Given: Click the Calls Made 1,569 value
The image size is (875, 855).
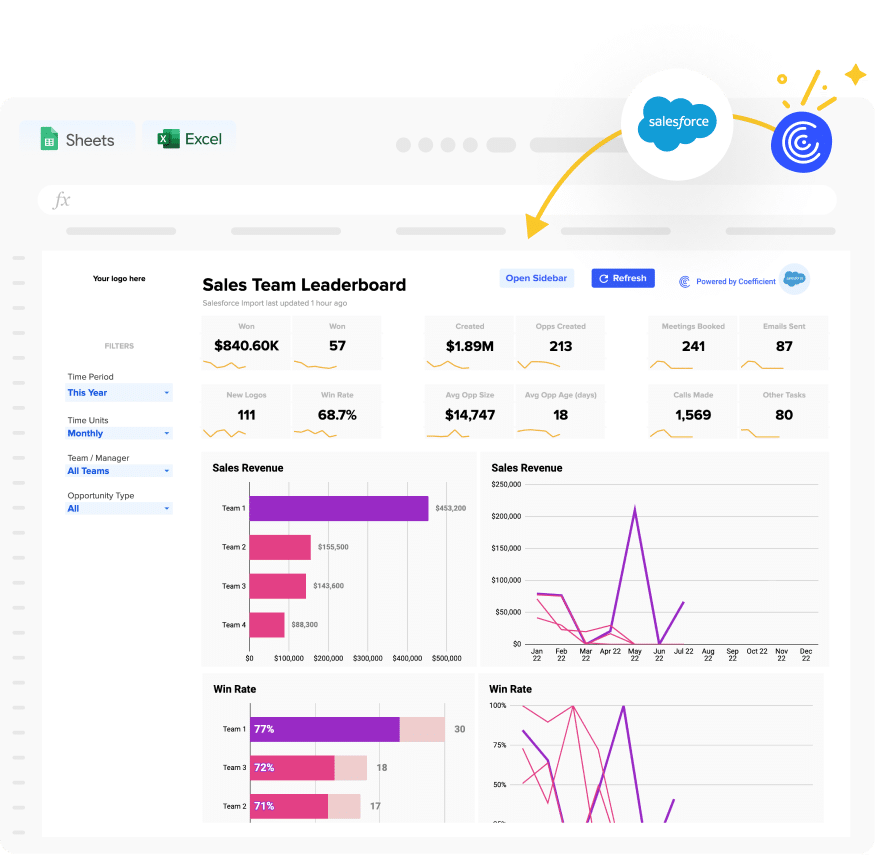Looking at the screenshot, I should [693, 415].
